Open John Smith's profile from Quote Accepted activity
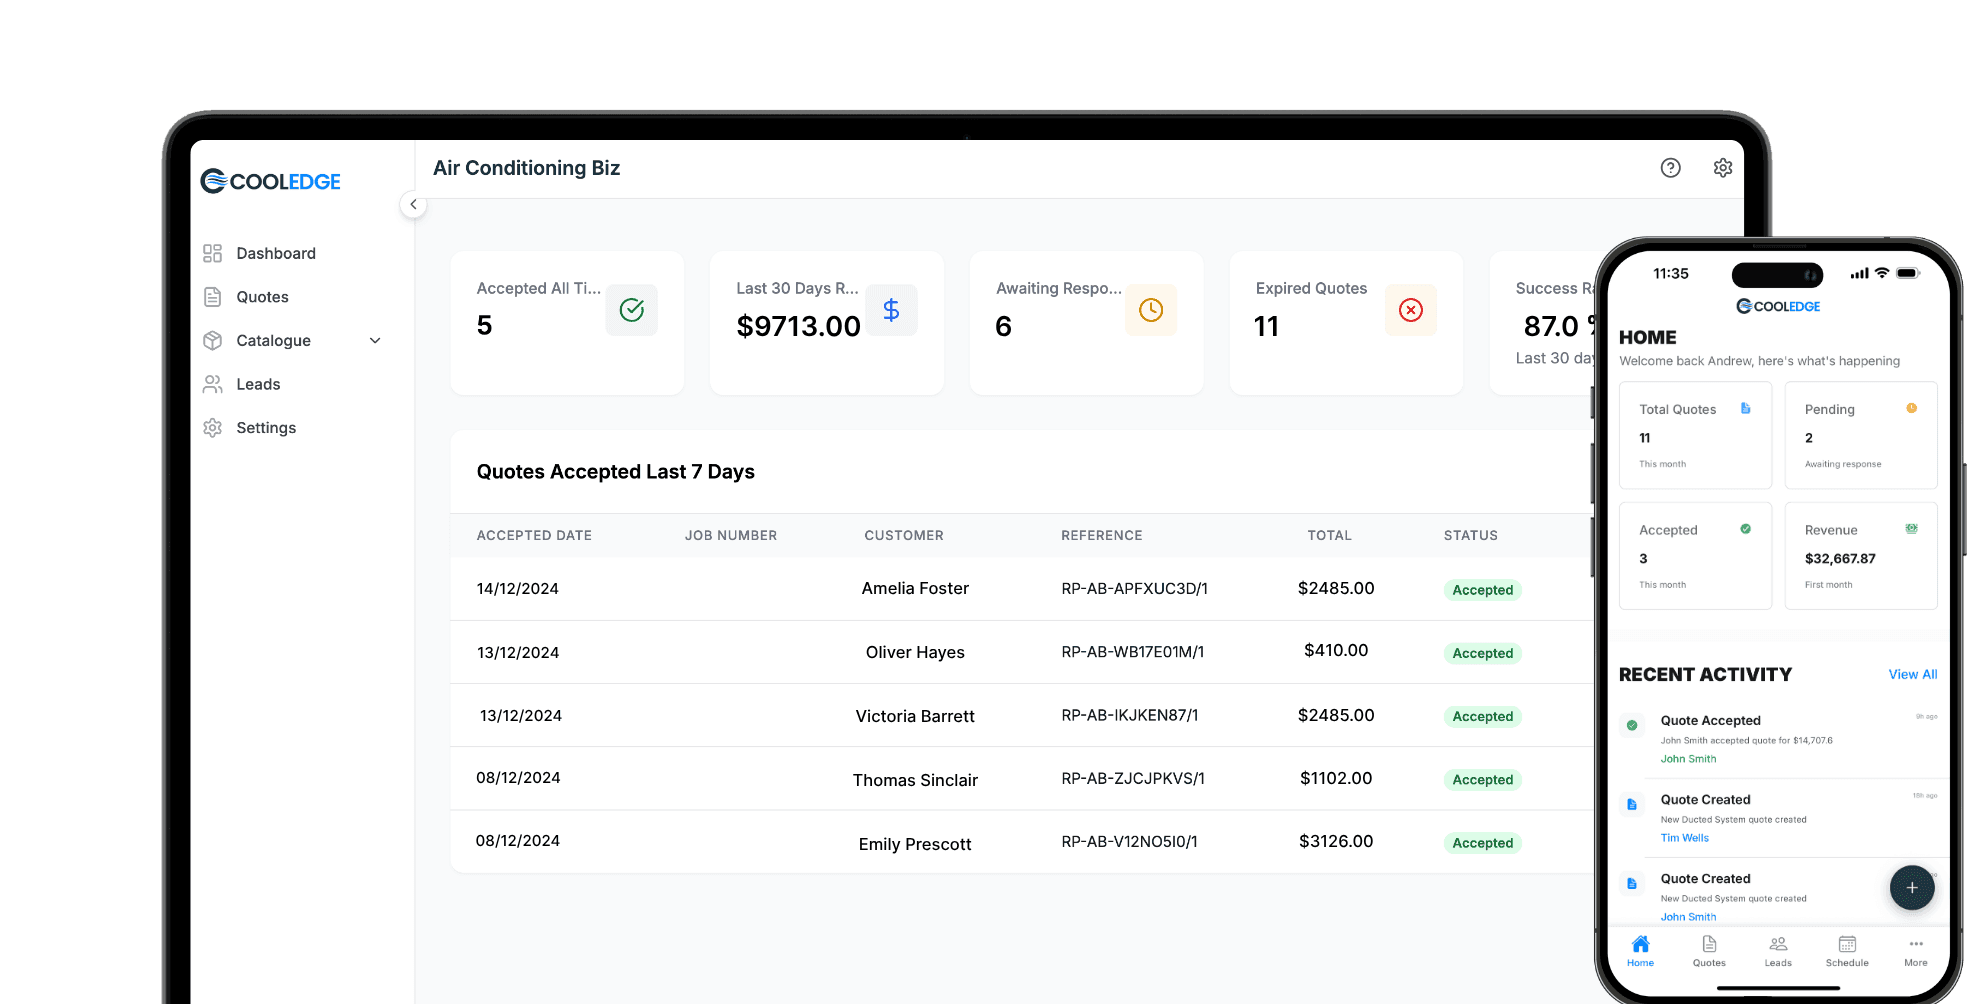This screenshot has width=1977, height=1004. pyautogui.click(x=1688, y=759)
